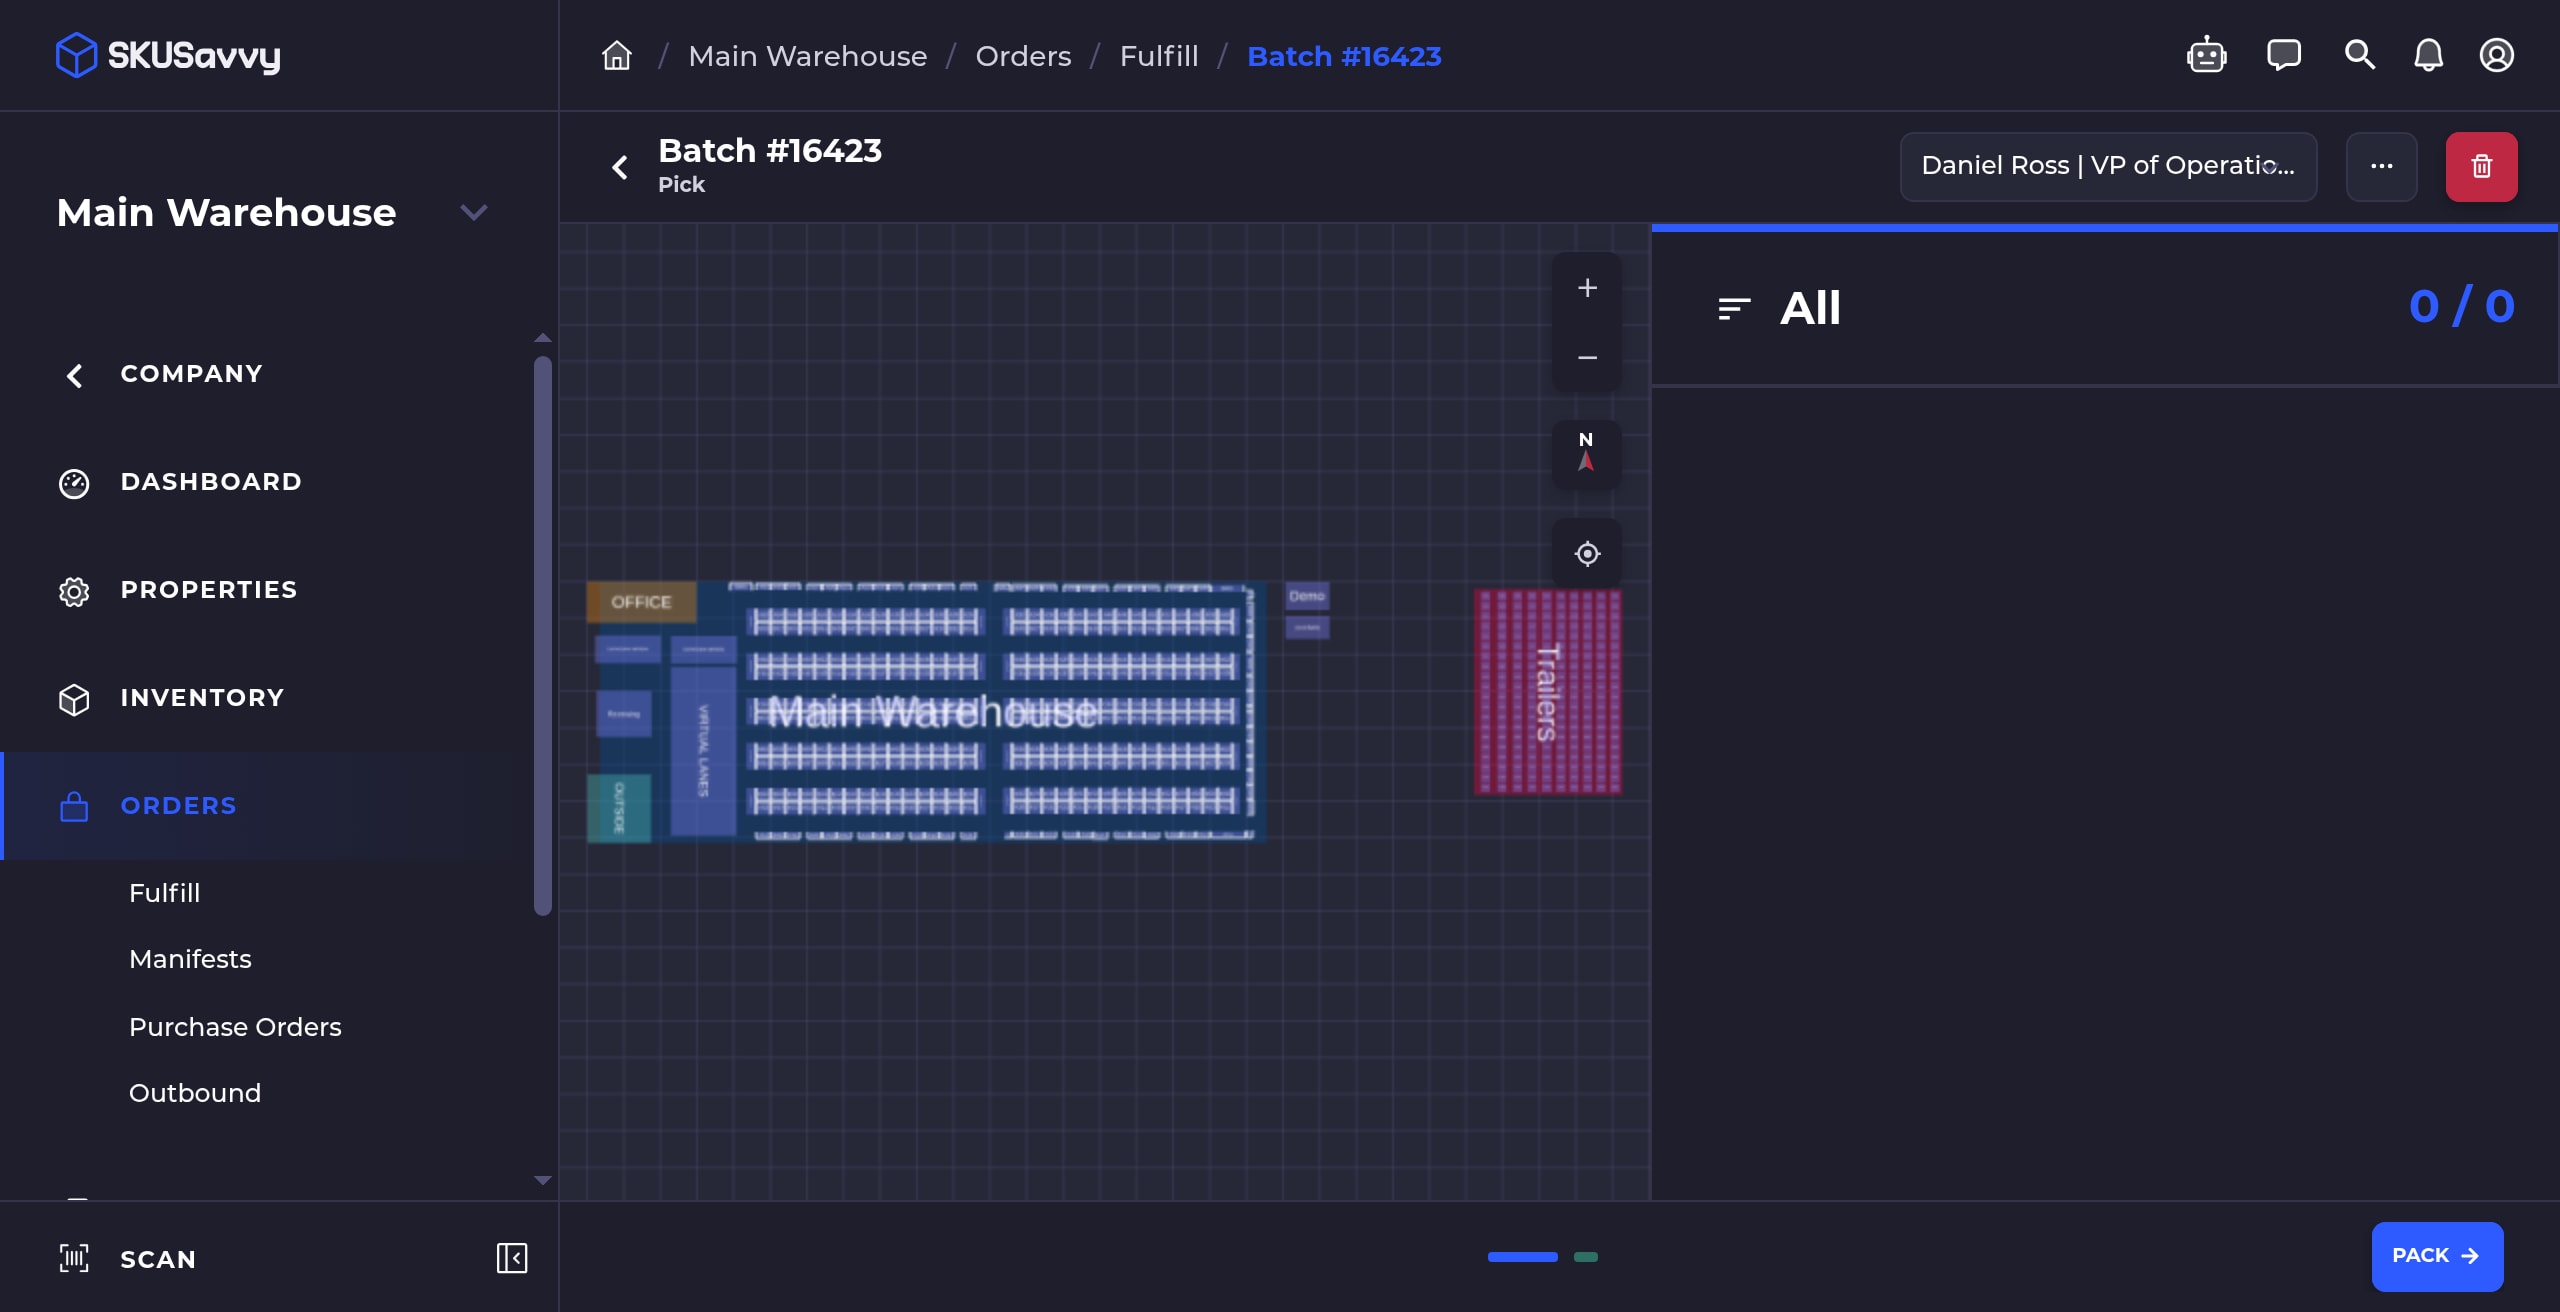The image size is (2560, 1312).
Task: Click the sidebar scrollbar thumb
Action: point(543,636)
